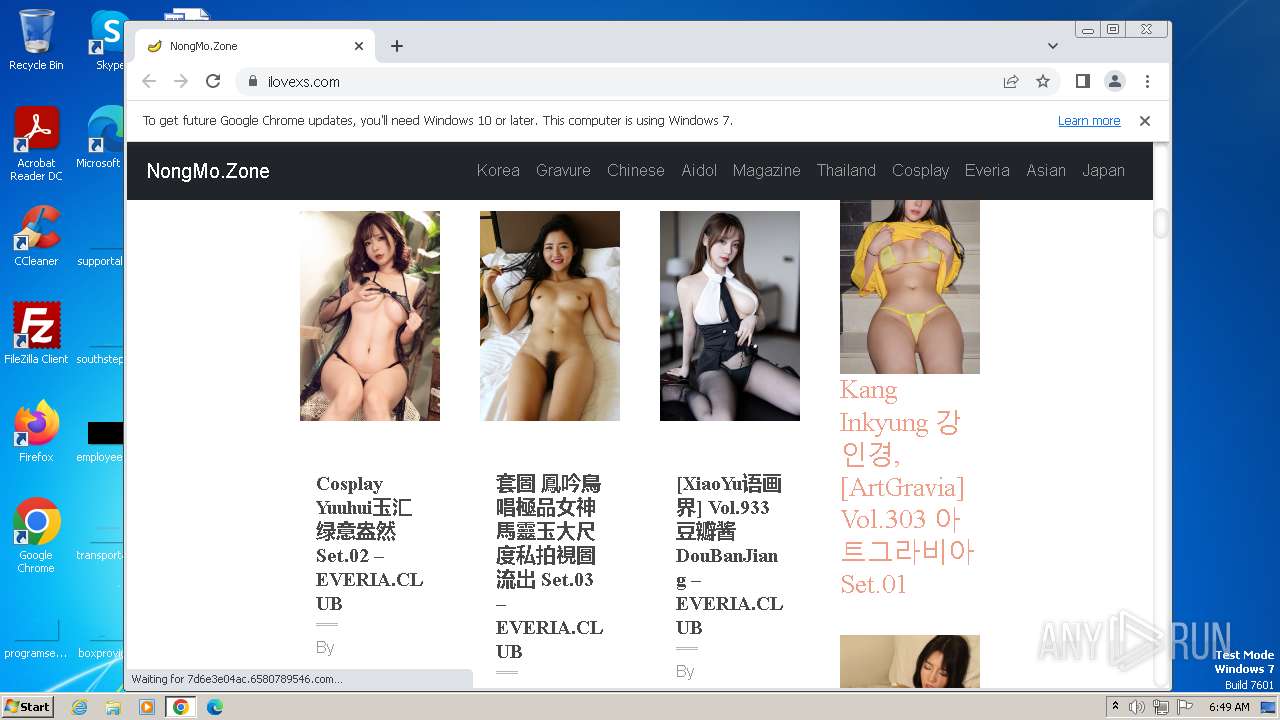Reload the page with the refresh icon

[x=213, y=81]
